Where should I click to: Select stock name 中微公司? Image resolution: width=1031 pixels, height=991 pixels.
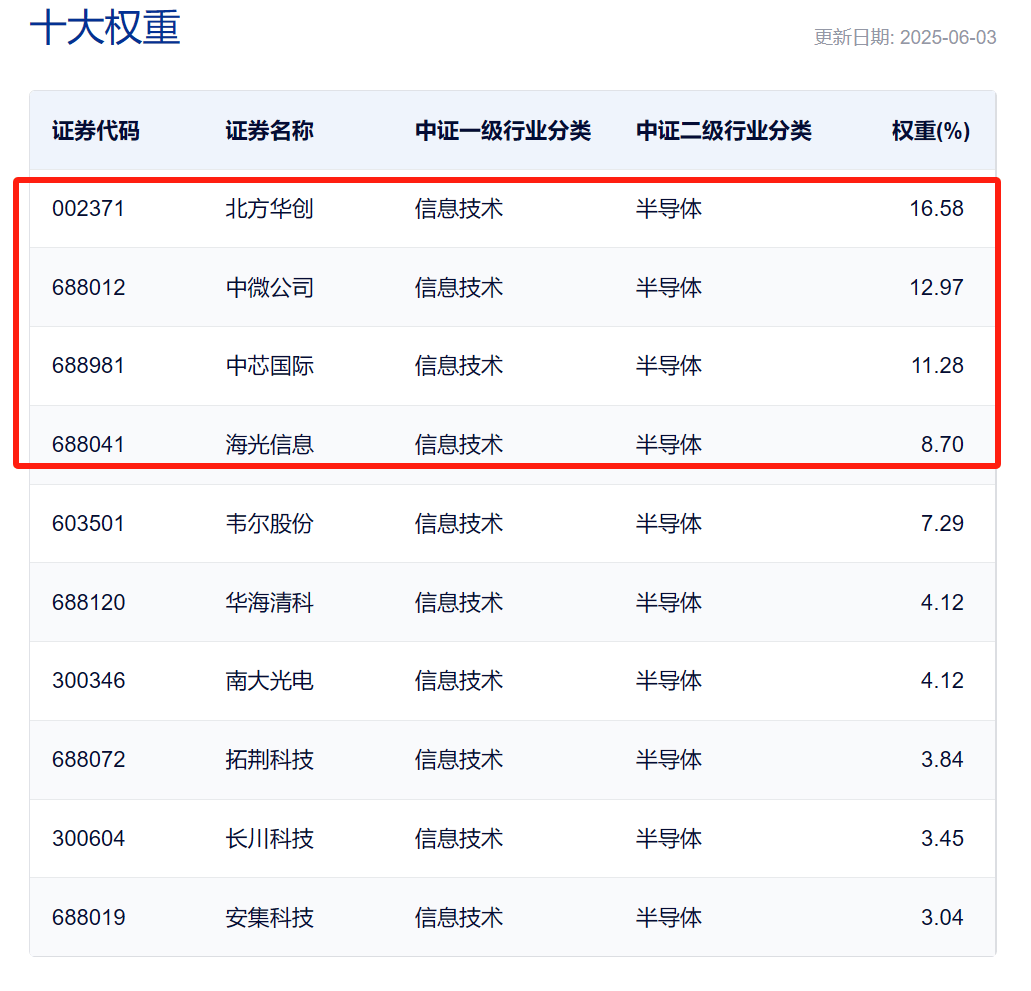[270, 287]
